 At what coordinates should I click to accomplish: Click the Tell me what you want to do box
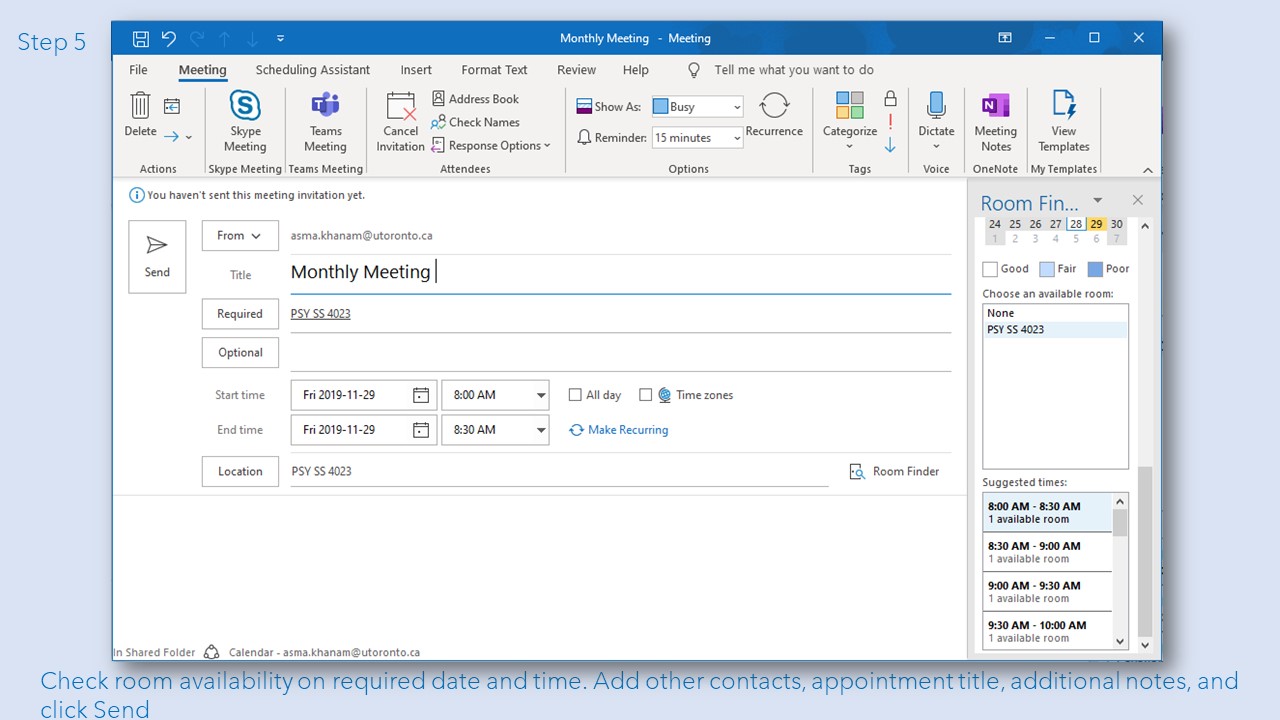[794, 70]
